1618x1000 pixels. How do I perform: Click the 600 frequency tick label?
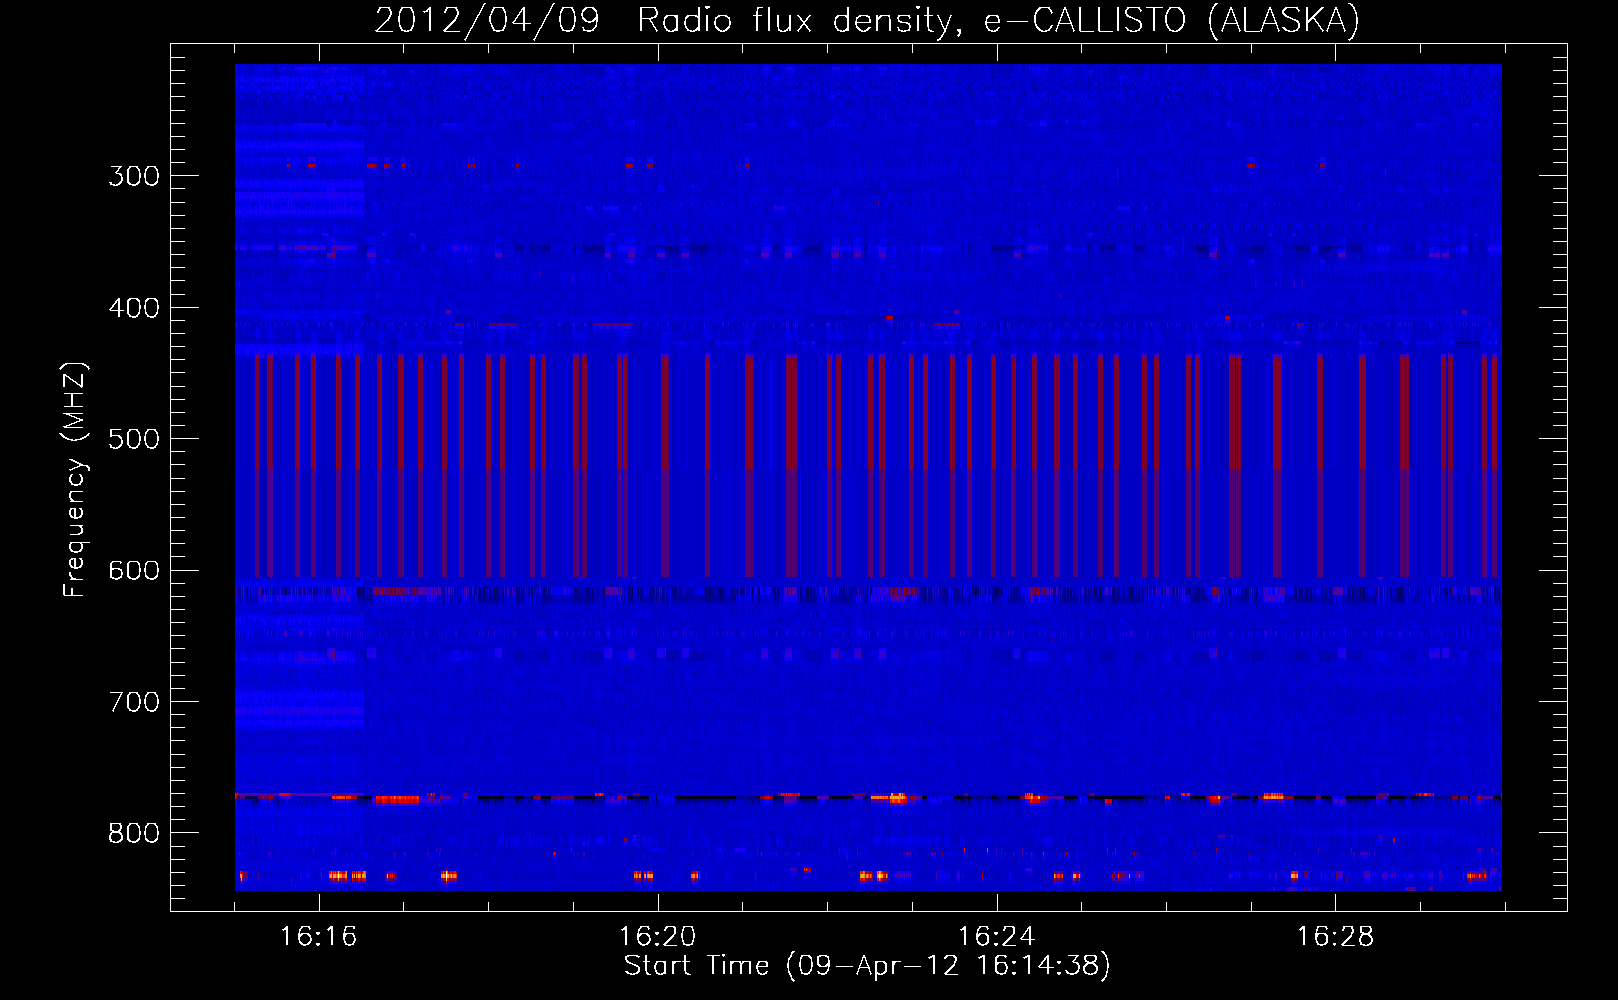[x=134, y=571]
